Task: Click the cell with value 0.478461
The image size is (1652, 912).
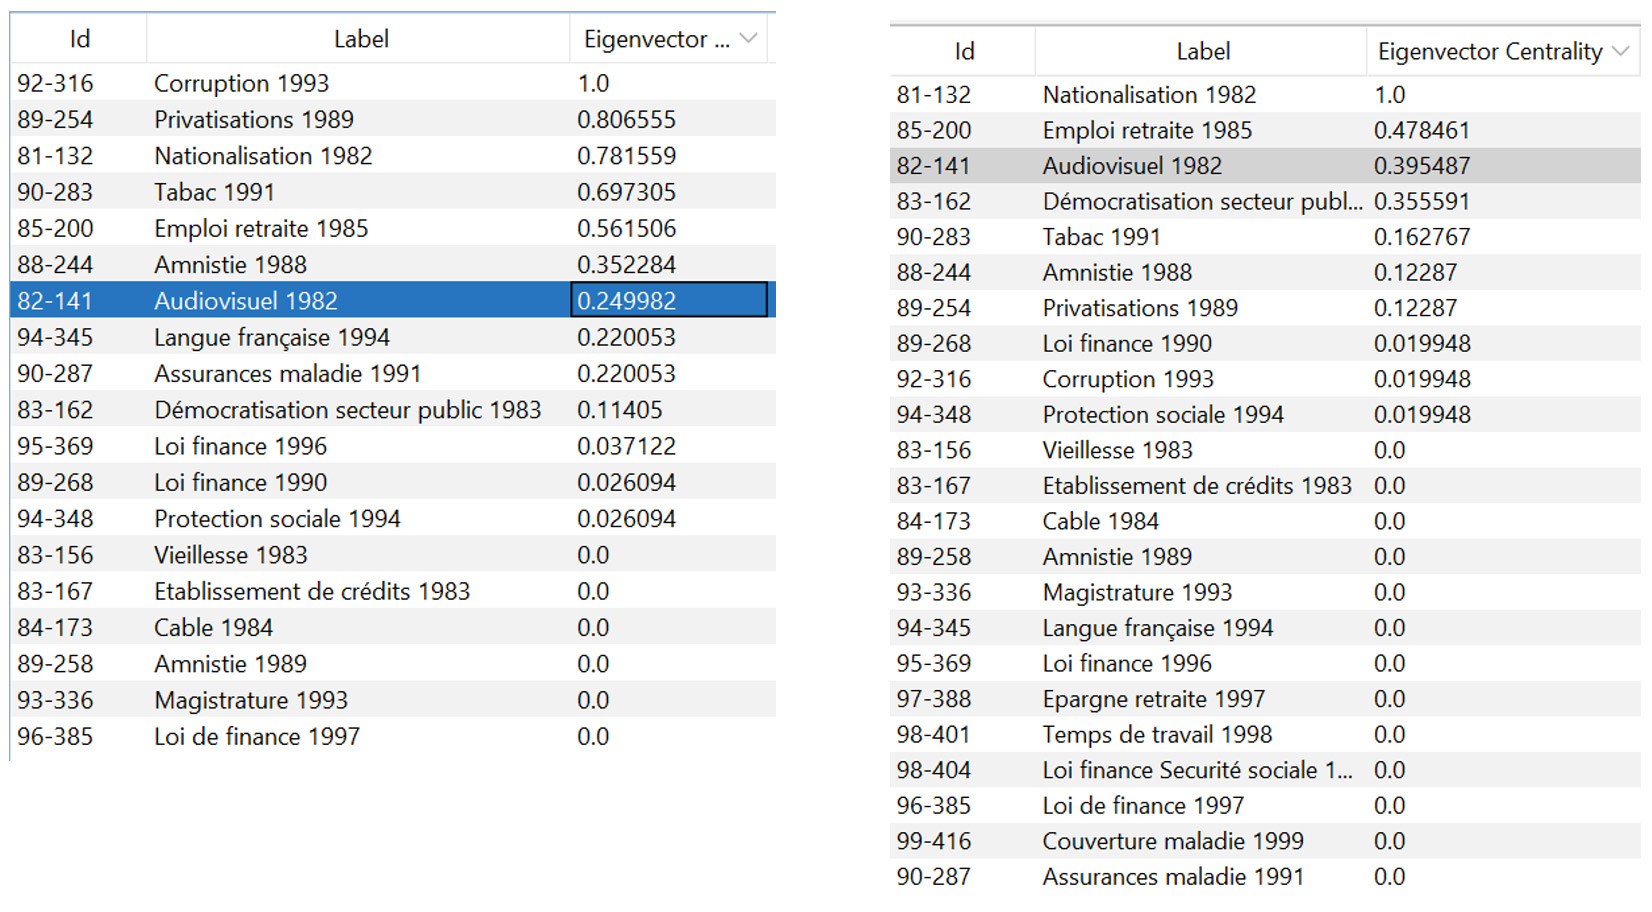Action: point(1421,131)
